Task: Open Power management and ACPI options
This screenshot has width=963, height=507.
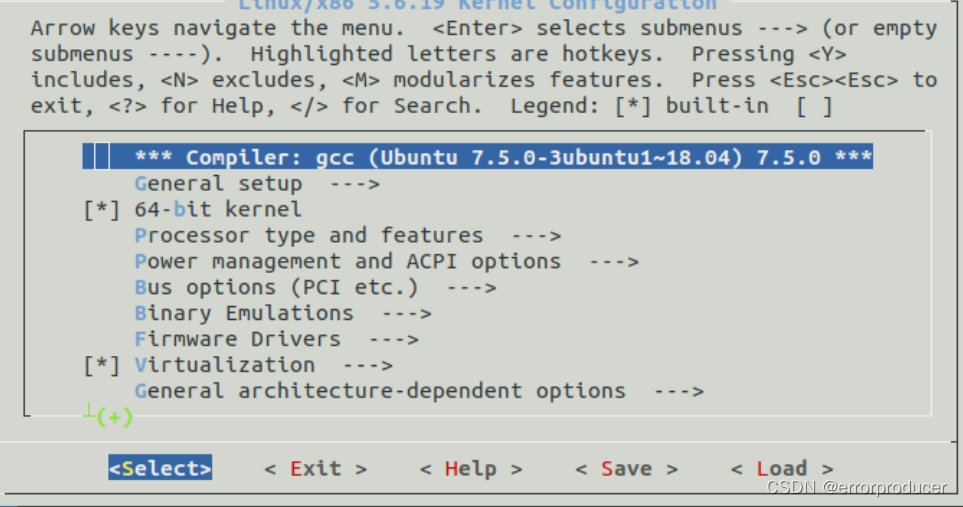Action: (386, 261)
